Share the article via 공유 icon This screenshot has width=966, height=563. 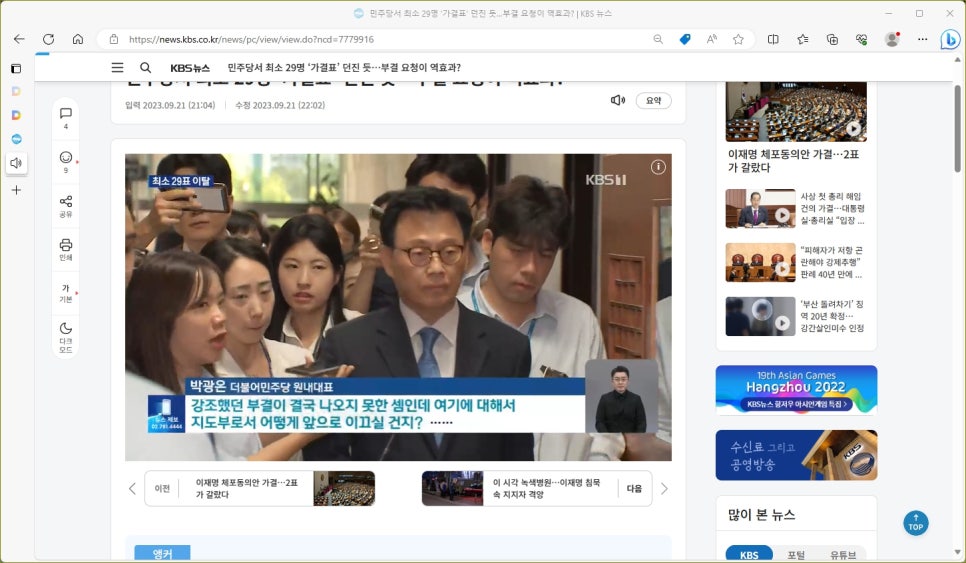click(x=66, y=206)
